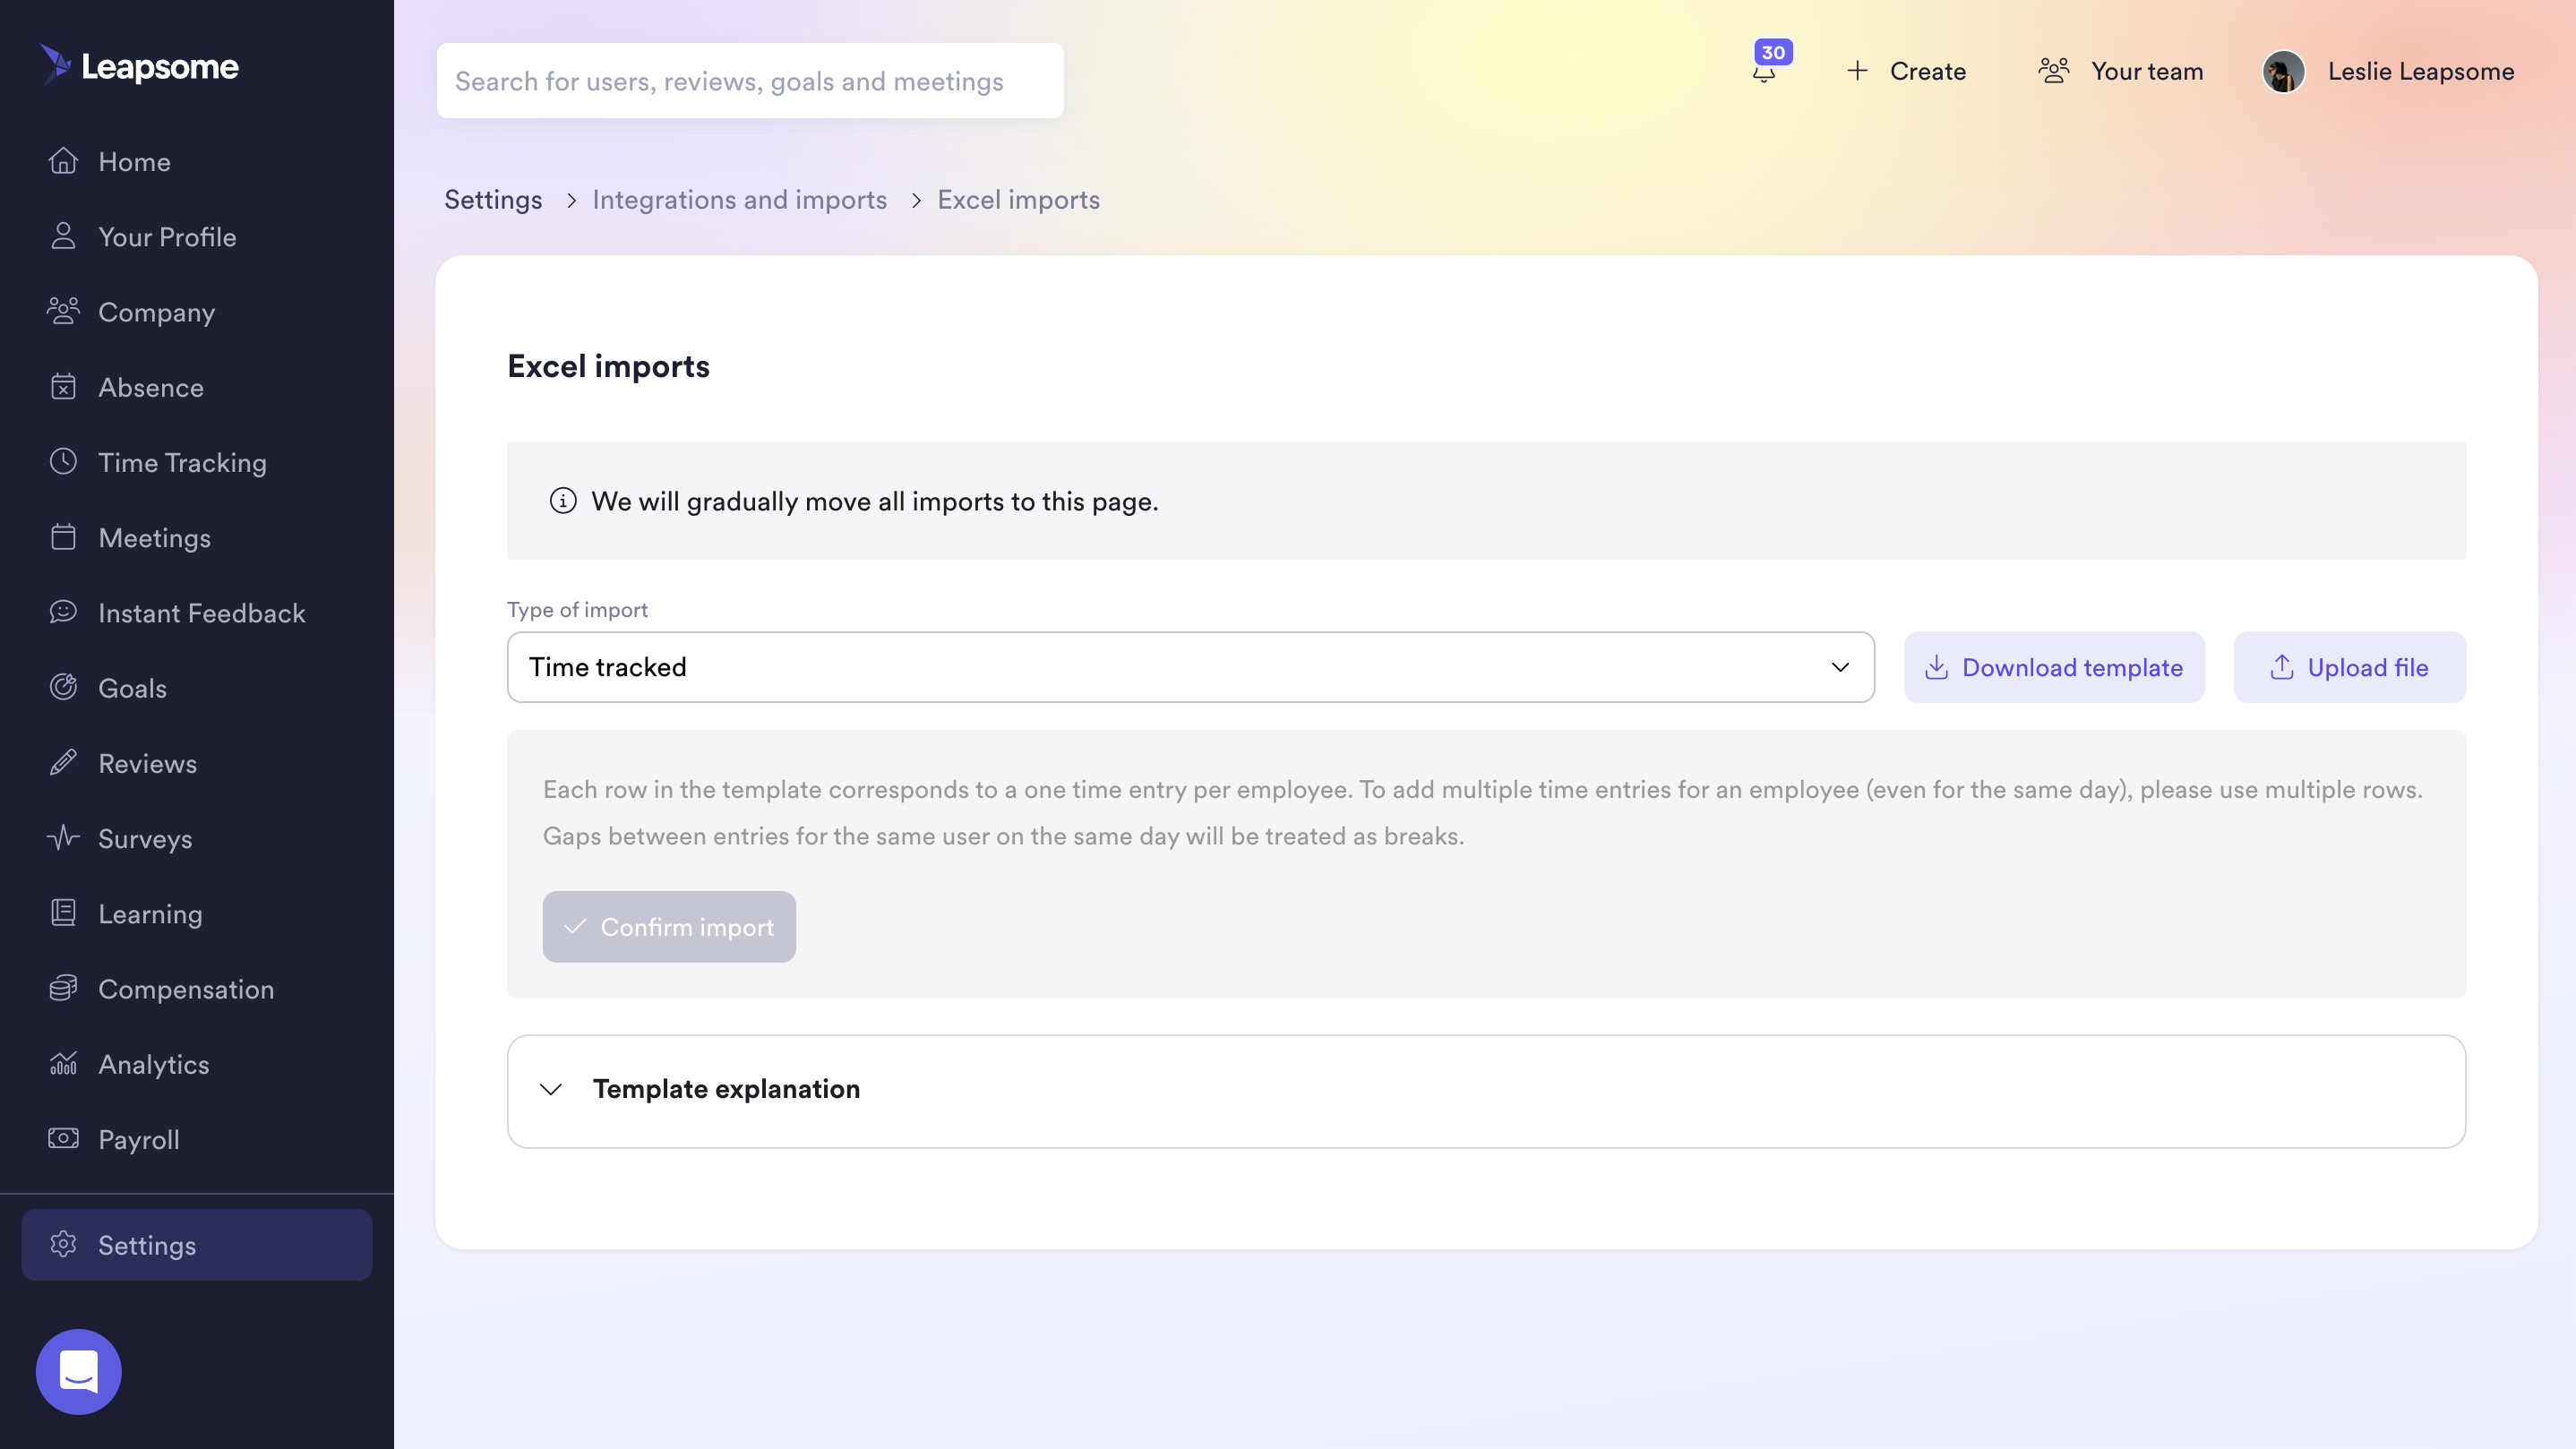The image size is (2576, 1449).
Task: Open the support chat bubble
Action: point(79,1372)
